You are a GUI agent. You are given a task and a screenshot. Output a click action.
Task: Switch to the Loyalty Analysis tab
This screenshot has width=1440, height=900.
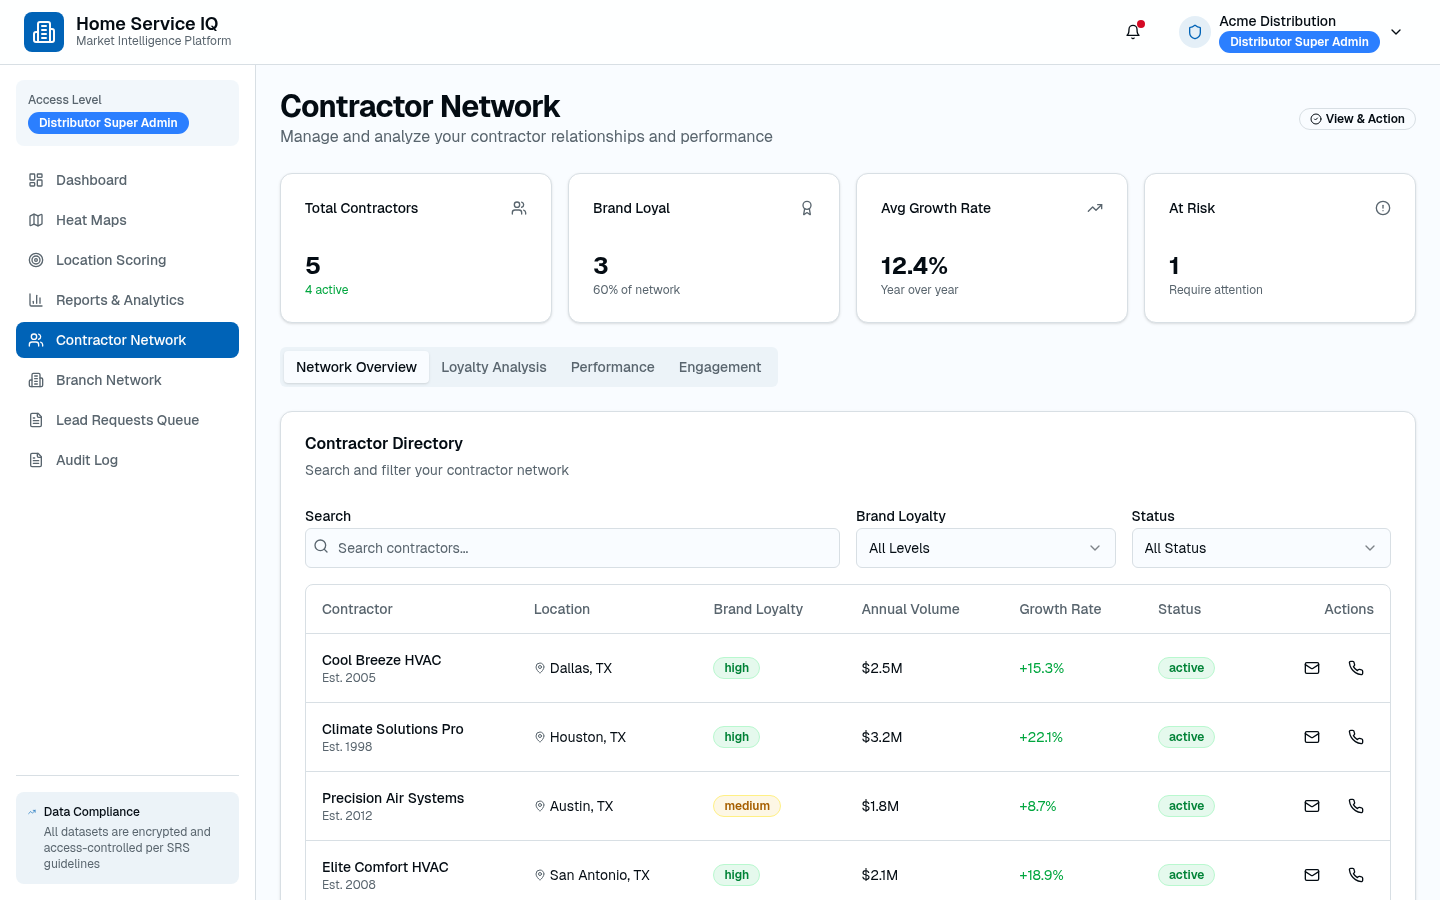coord(494,367)
